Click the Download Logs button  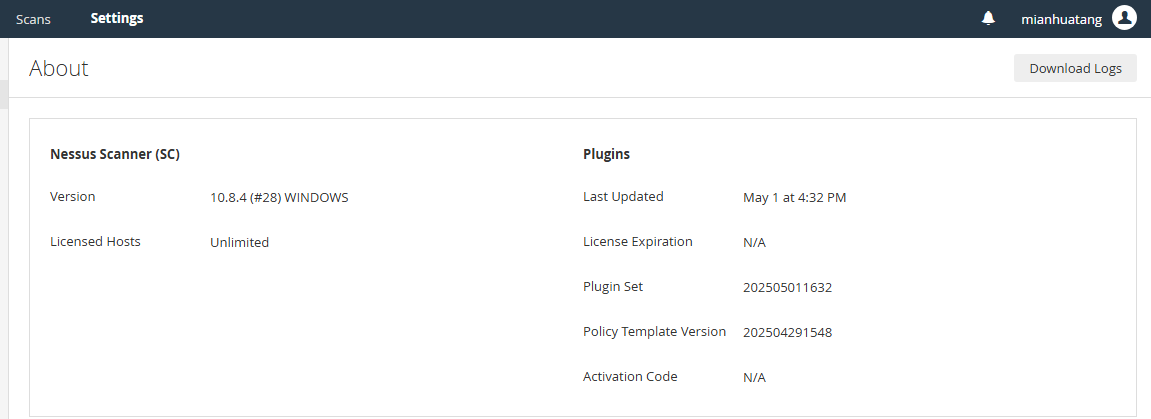[1075, 68]
